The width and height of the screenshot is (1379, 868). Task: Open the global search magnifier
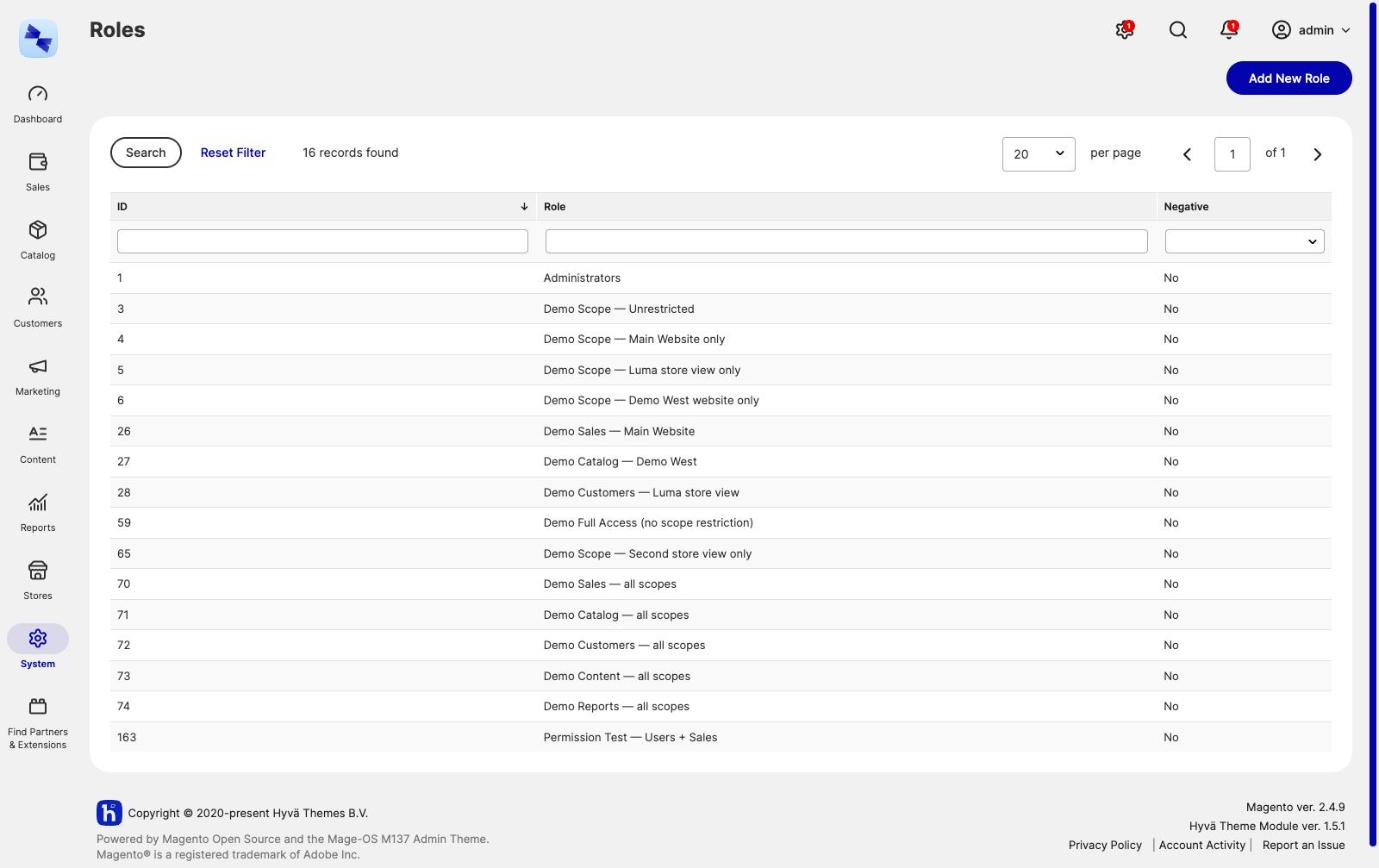tap(1178, 30)
